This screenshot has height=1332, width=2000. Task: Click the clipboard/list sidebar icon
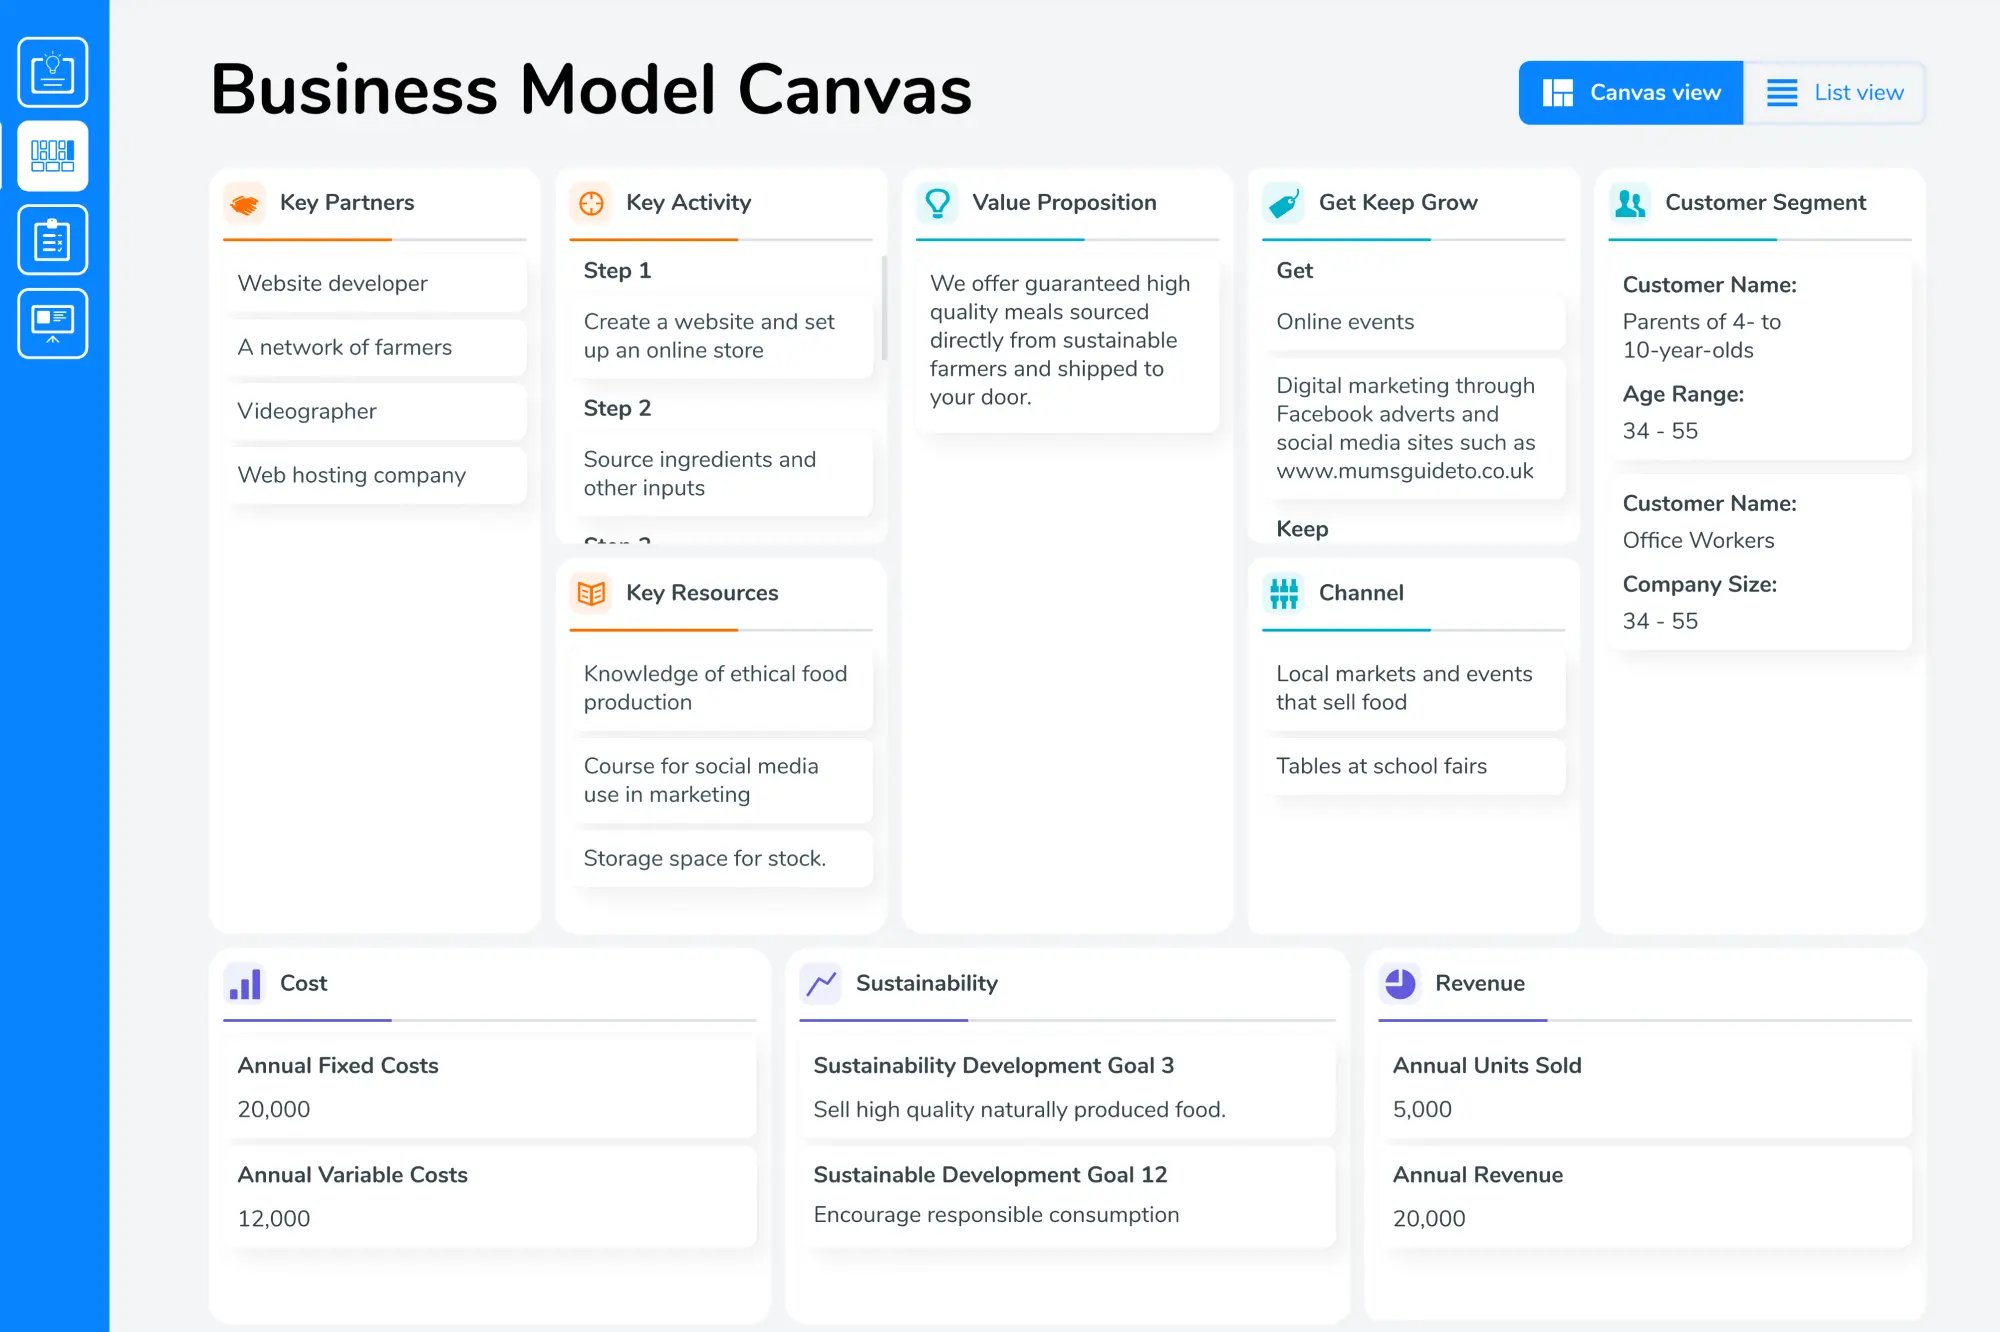[x=53, y=238]
